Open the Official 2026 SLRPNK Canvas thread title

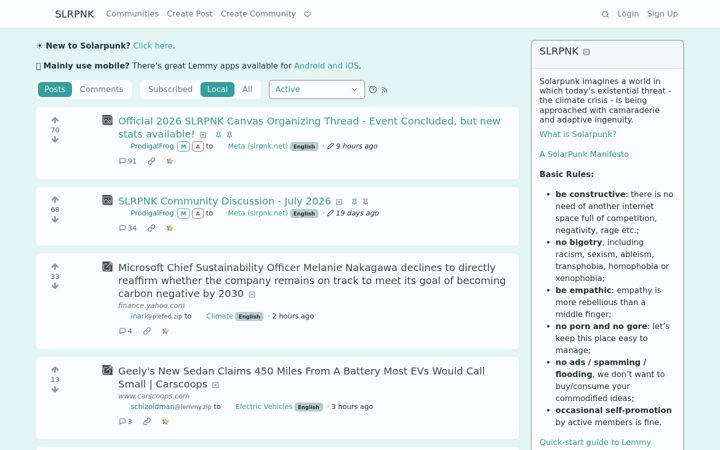point(309,128)
